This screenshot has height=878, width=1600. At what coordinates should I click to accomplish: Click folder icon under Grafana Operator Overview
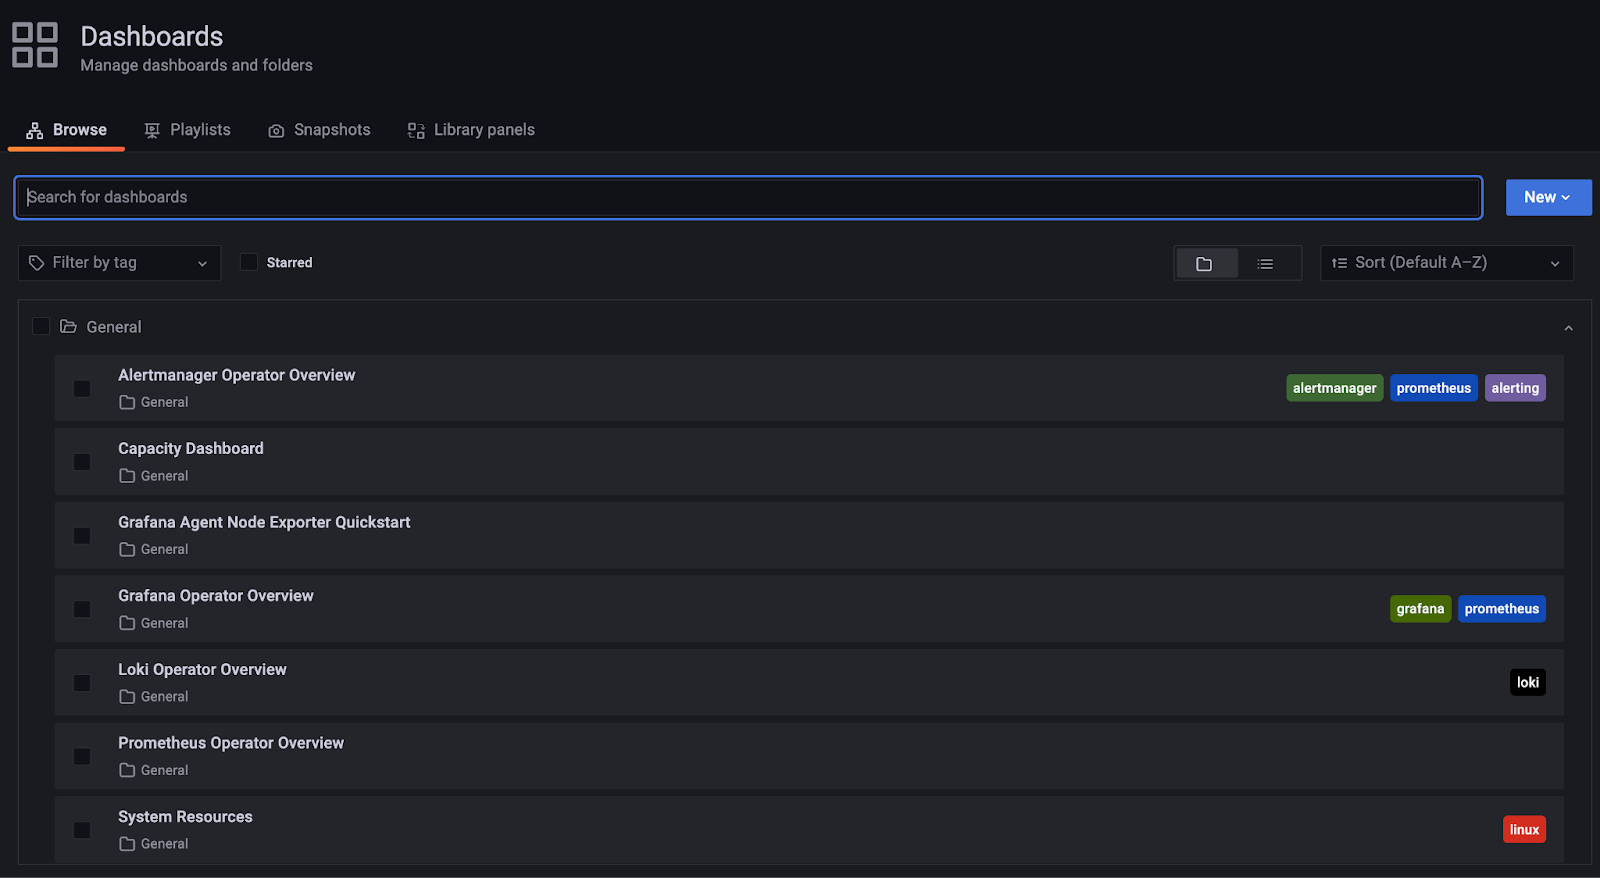pyautogui.click(x=127, y=623)
